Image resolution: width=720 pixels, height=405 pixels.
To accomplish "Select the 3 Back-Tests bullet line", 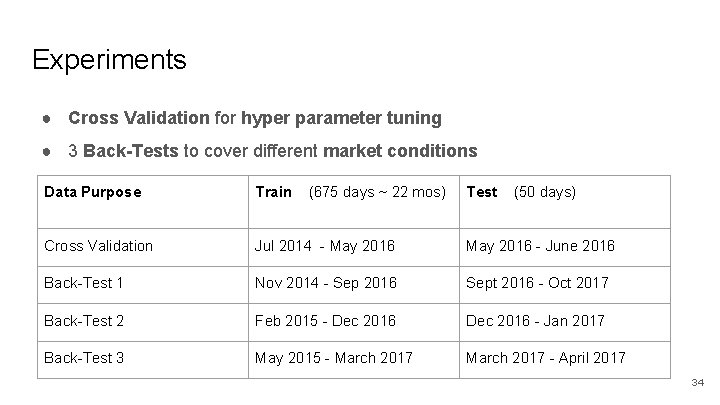I will 273,151.
